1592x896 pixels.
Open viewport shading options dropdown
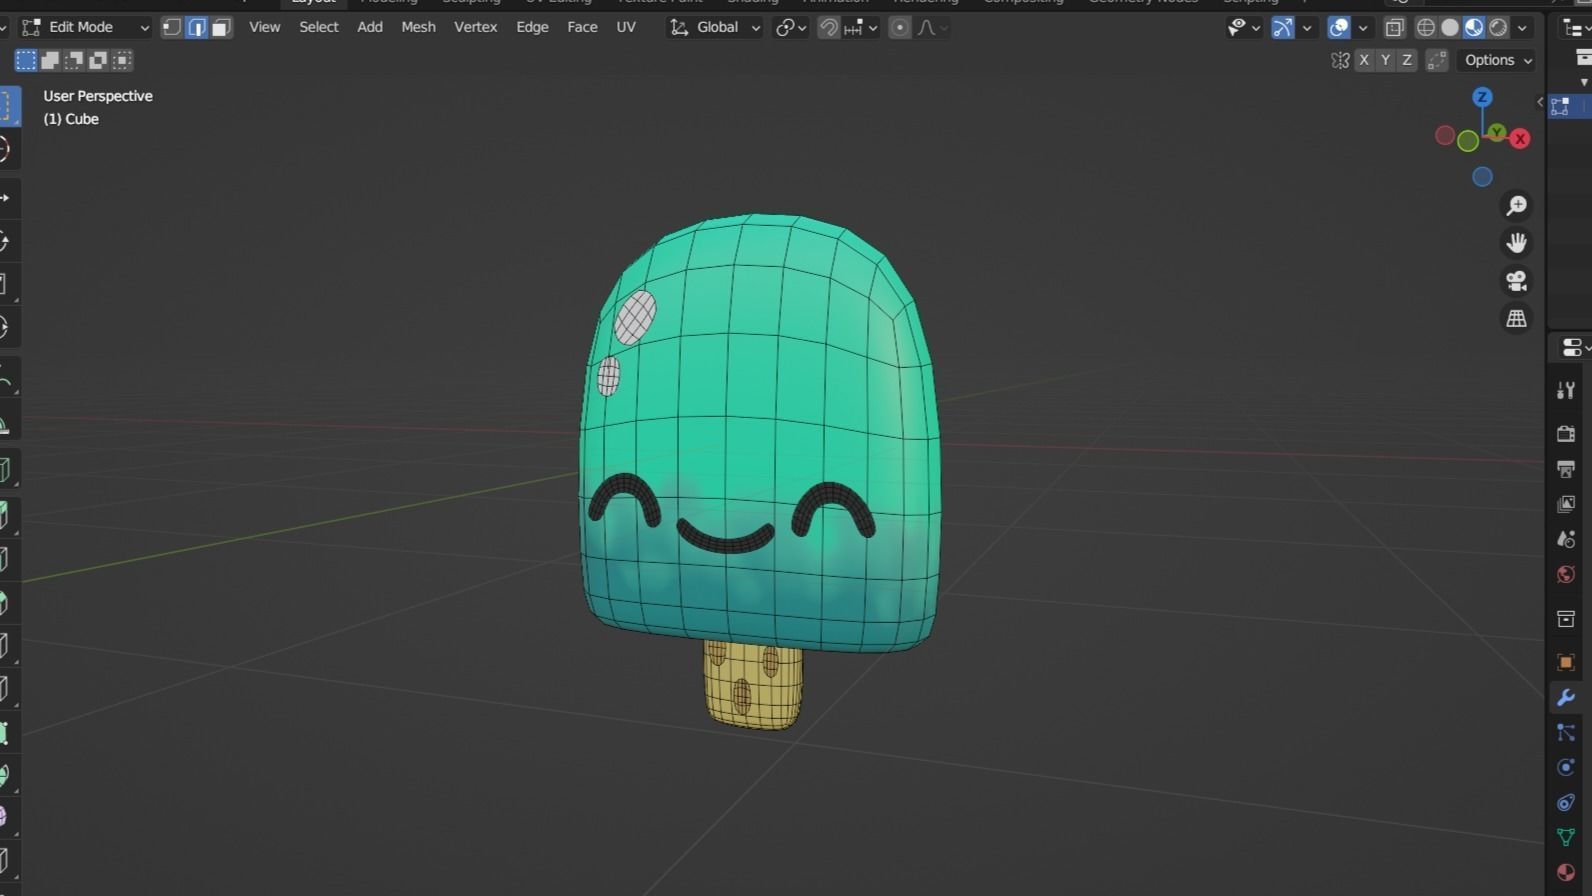click(1522, 27)
